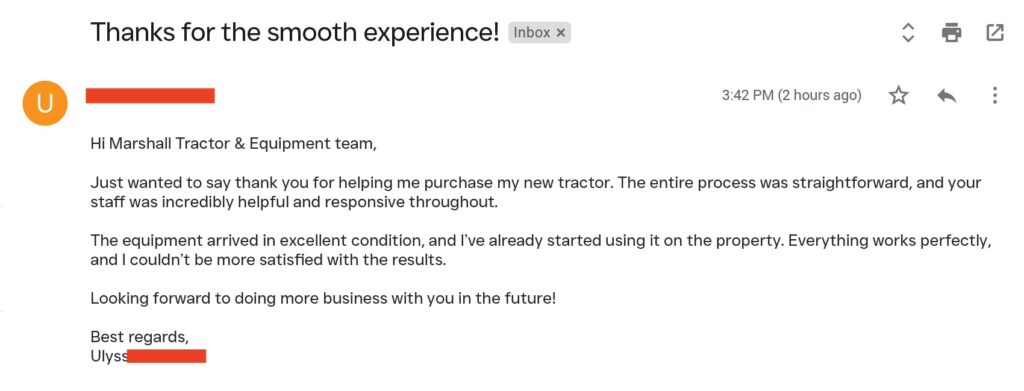Click the subject 'Thanks for the smooth experience!'
Image resolution: width=1024 pixels, height=391 pixels.
coord(295,32)
